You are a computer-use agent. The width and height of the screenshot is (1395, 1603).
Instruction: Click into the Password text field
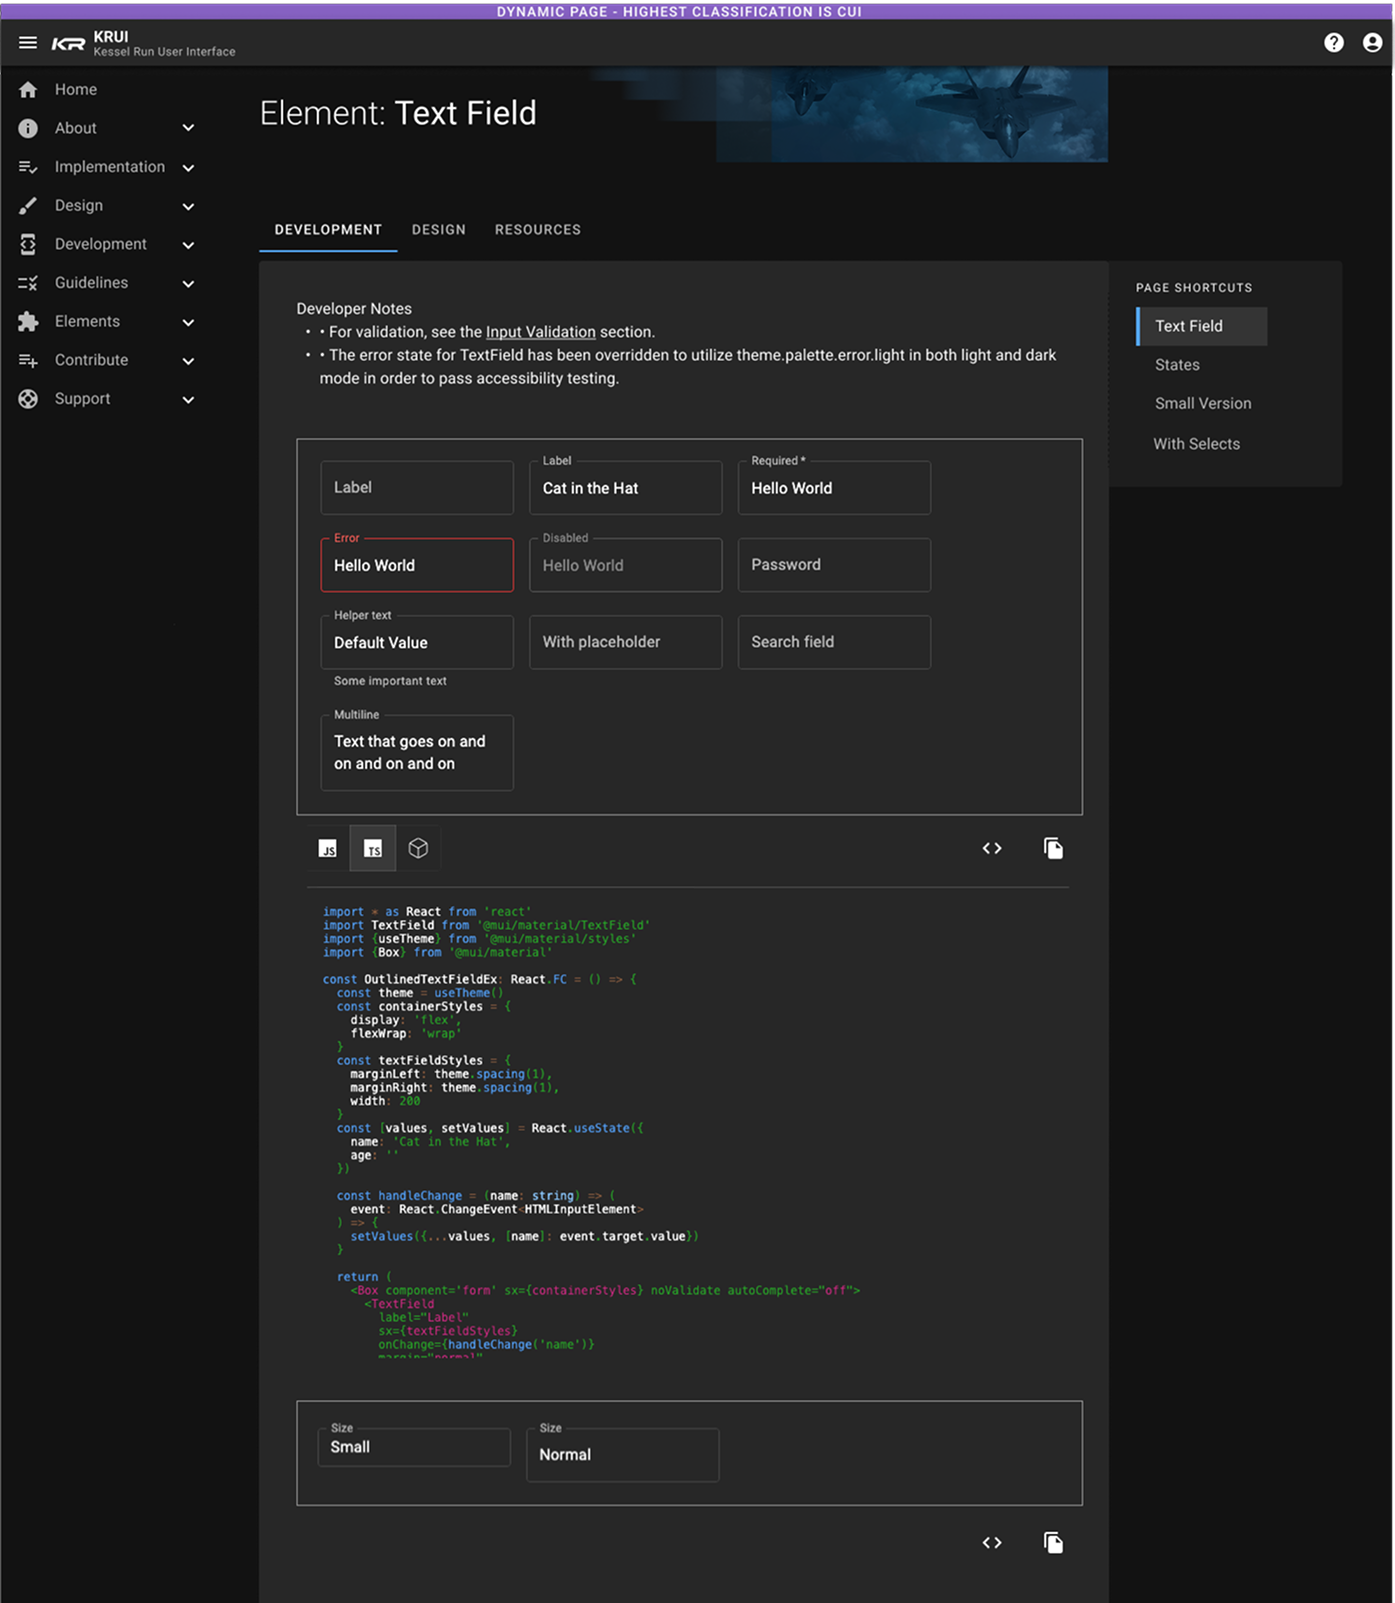click(x=834, y=565)
